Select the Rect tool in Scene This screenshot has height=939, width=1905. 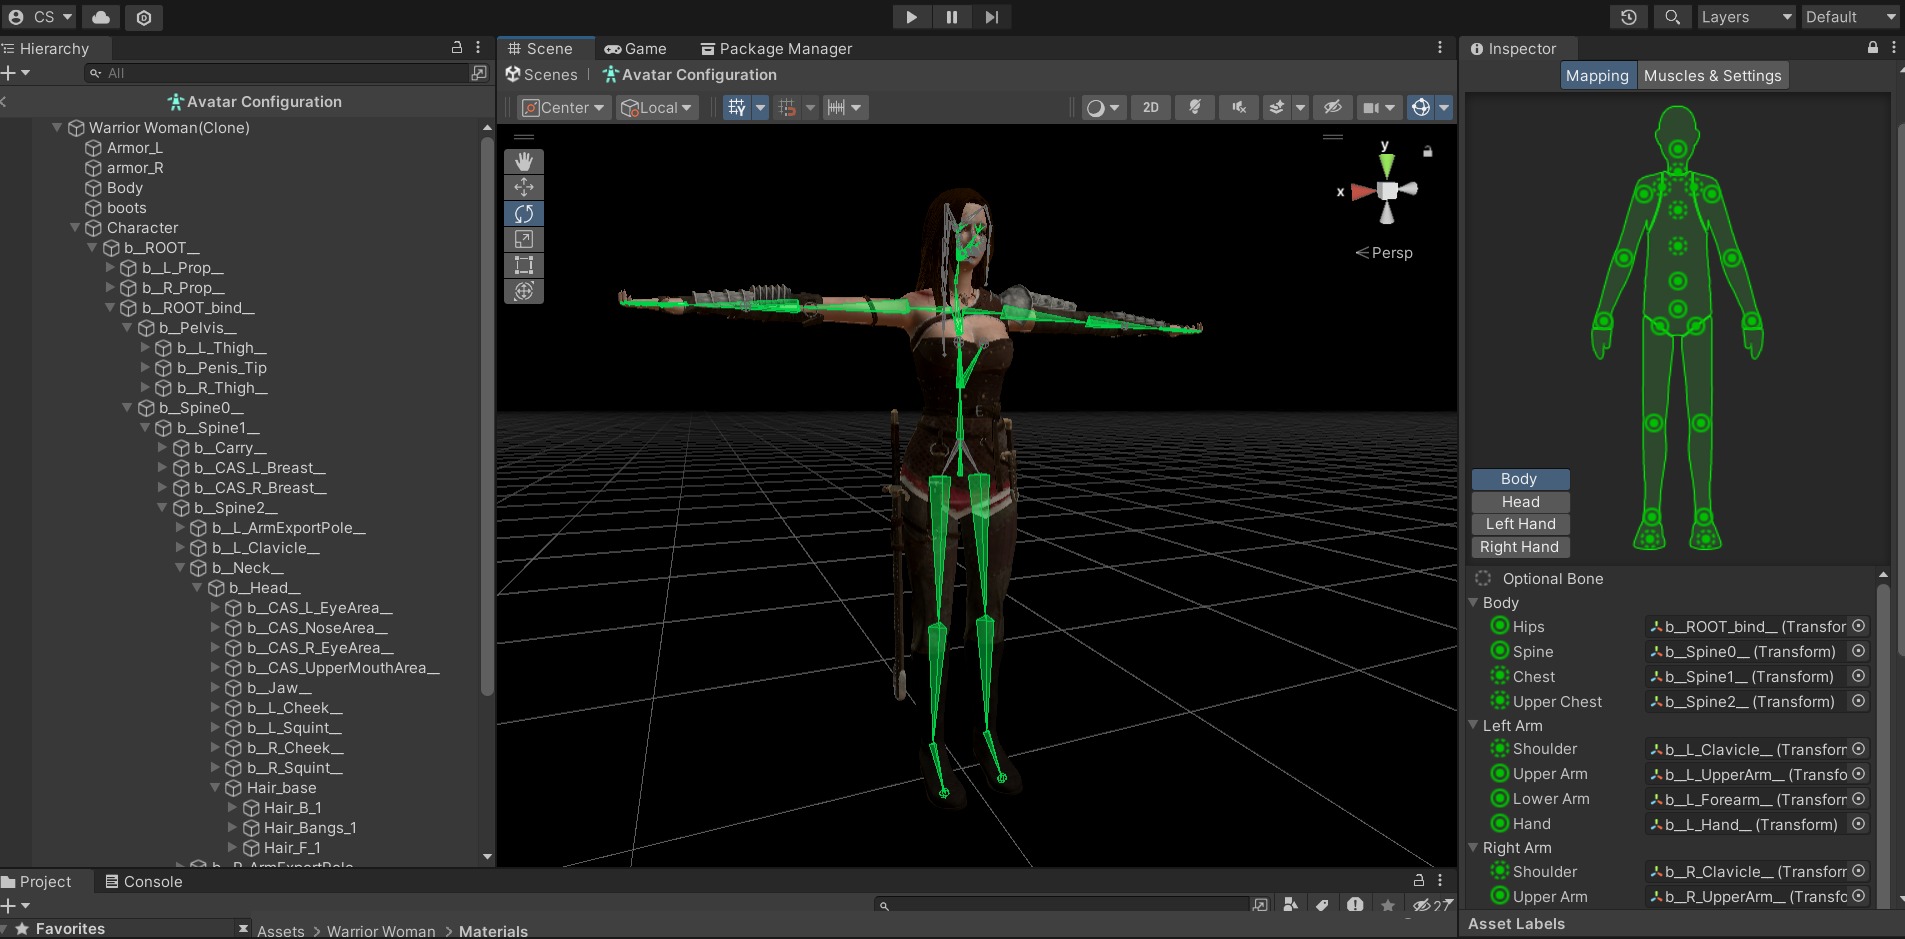(x=523, y=265)
